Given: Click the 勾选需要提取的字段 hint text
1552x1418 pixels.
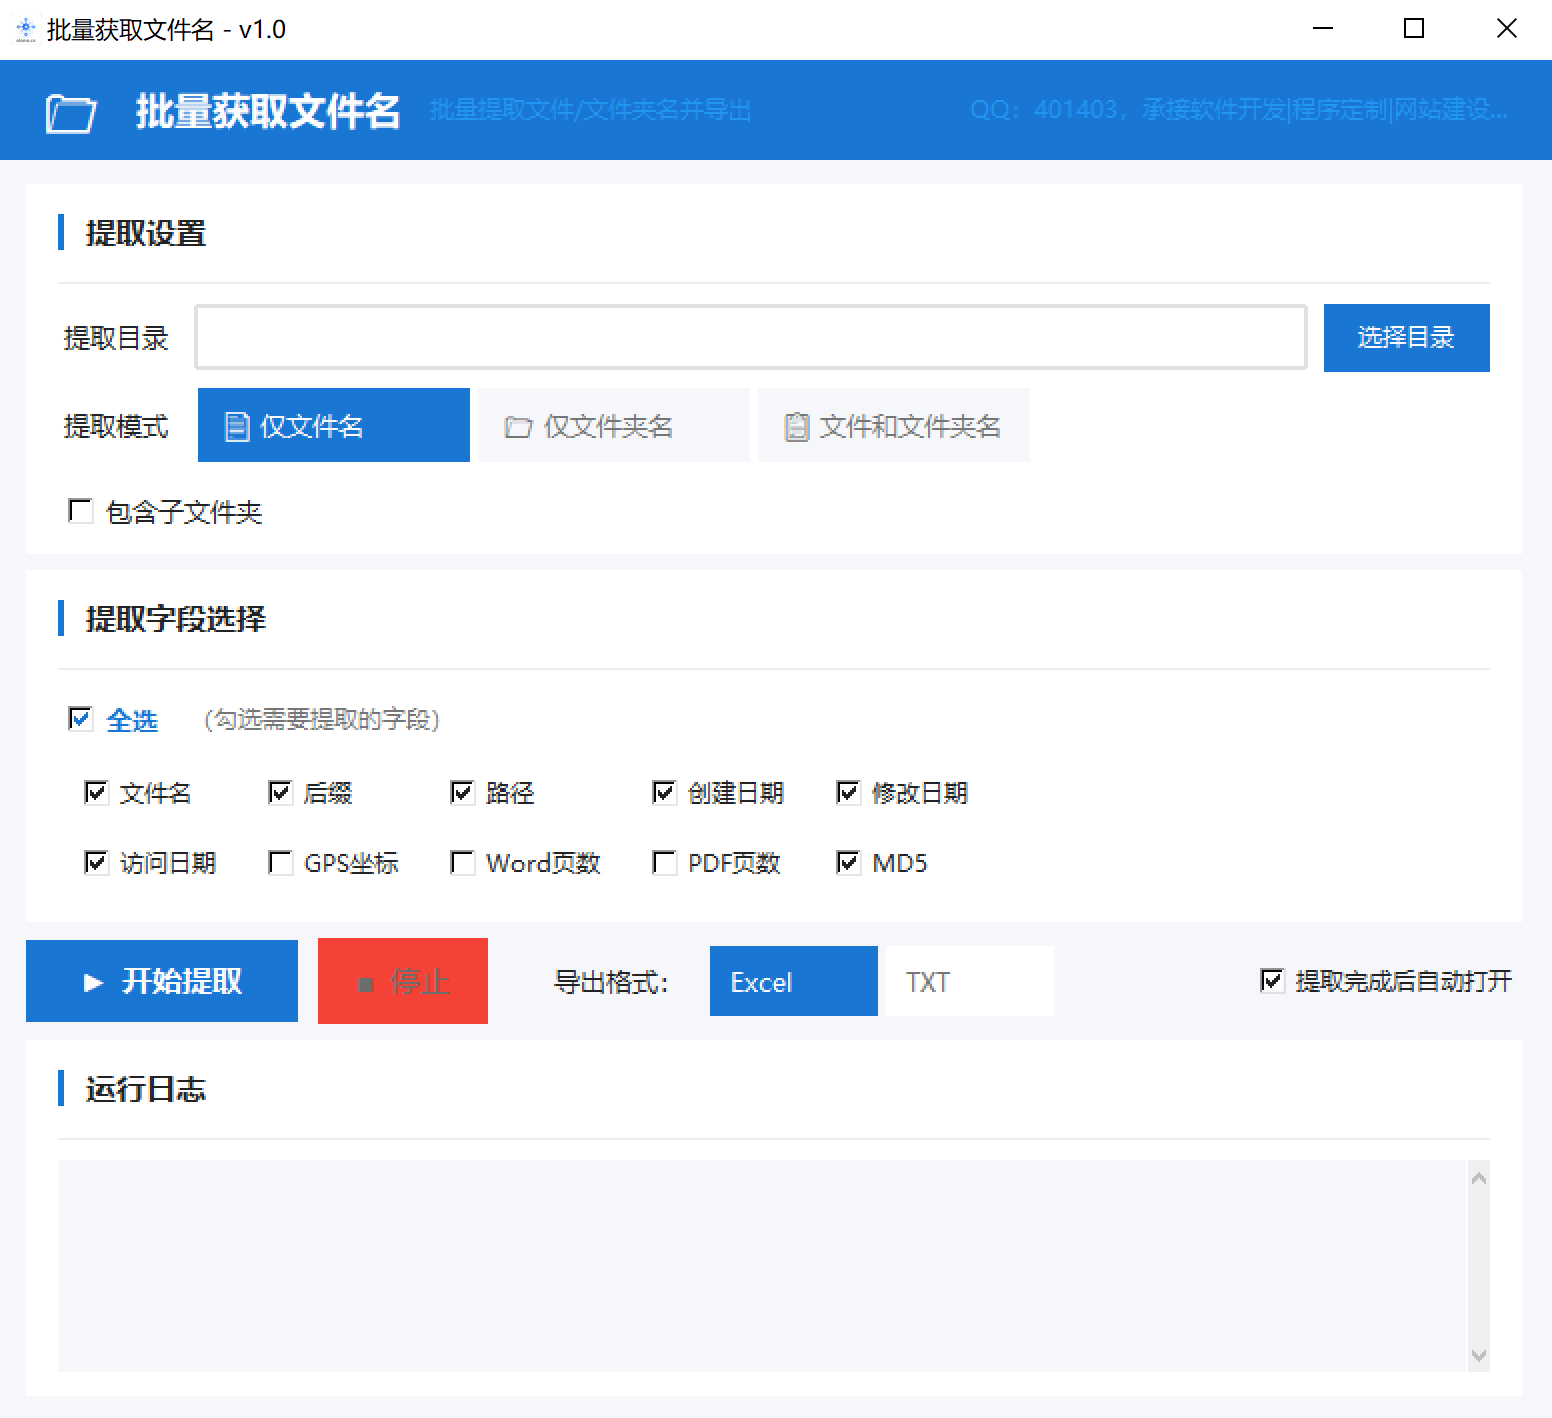Looking at the screenshot, I should (x=322, y=720).
